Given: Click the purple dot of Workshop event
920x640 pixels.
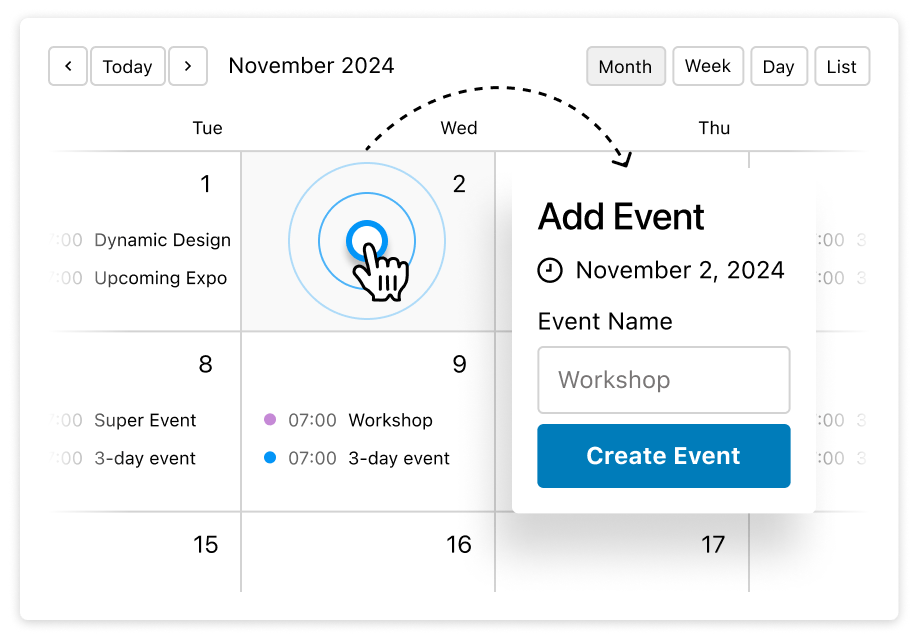Looking at the screenshot, I should coord(270,419).
